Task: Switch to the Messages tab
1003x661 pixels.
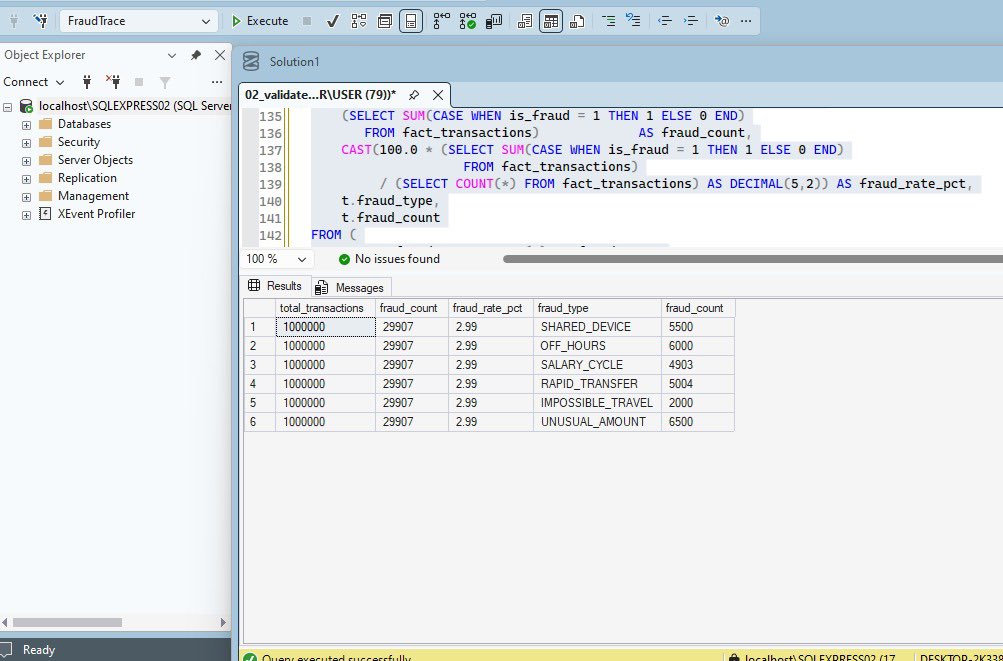Action: coord(350,288)
